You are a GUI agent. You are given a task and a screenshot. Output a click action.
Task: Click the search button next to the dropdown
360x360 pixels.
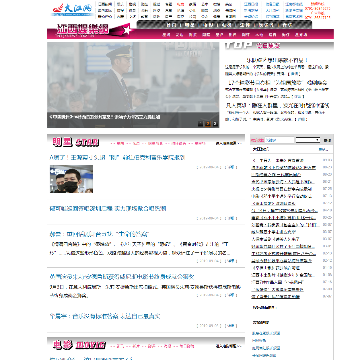(327, 140)
